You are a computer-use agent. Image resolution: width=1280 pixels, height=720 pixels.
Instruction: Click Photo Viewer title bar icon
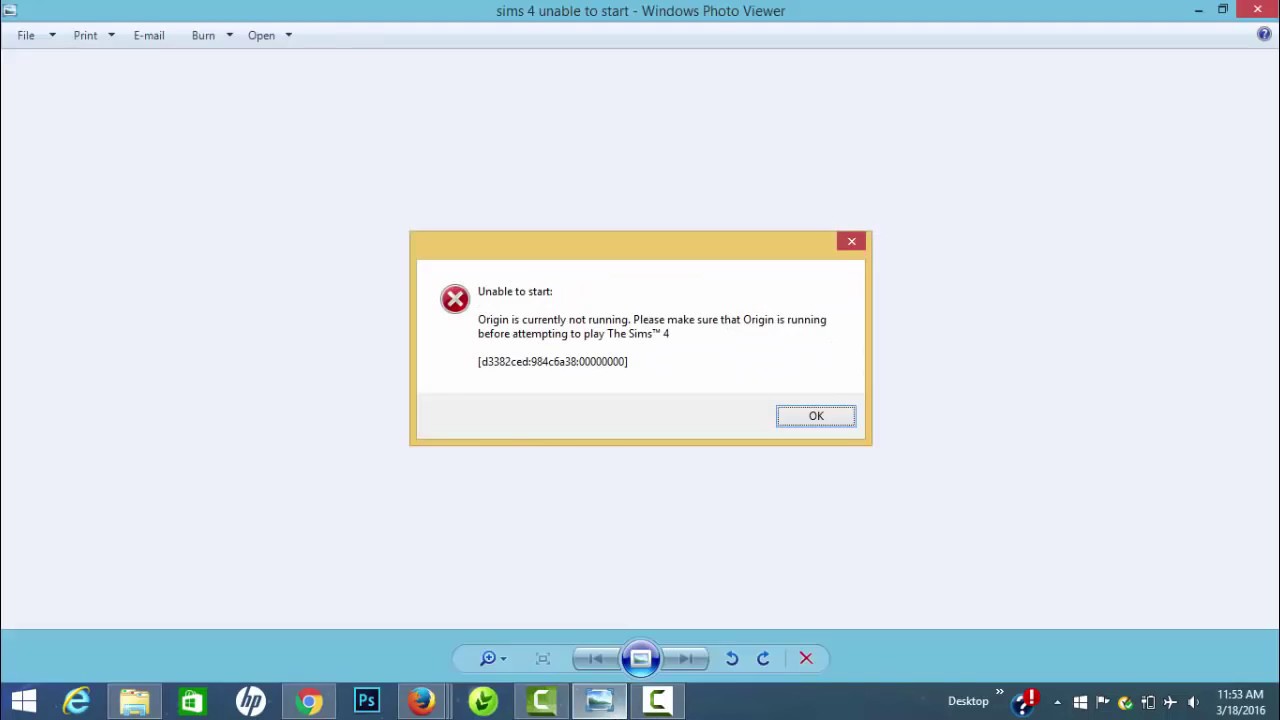[10, 10]
